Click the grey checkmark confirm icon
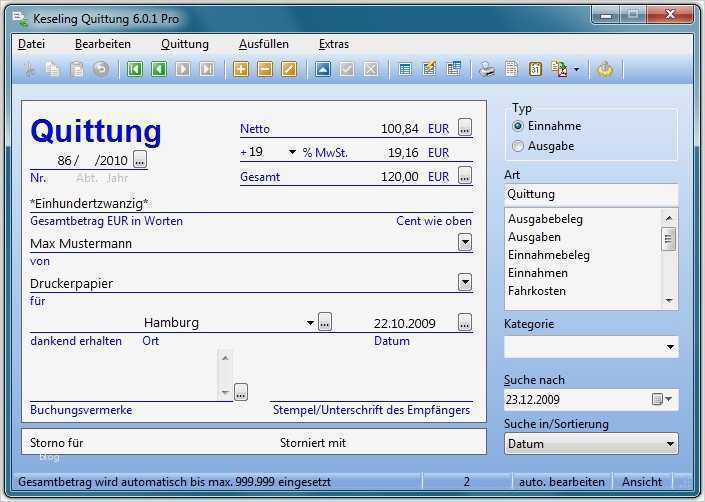Screen dimensions: 705x502 [x=347, y=69]
